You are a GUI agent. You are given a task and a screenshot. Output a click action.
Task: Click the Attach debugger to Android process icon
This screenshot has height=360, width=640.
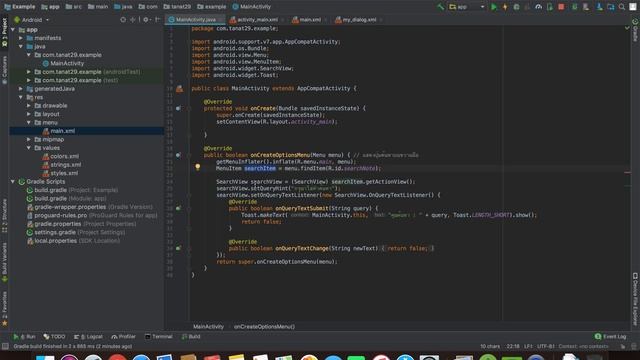coord(550,7)
